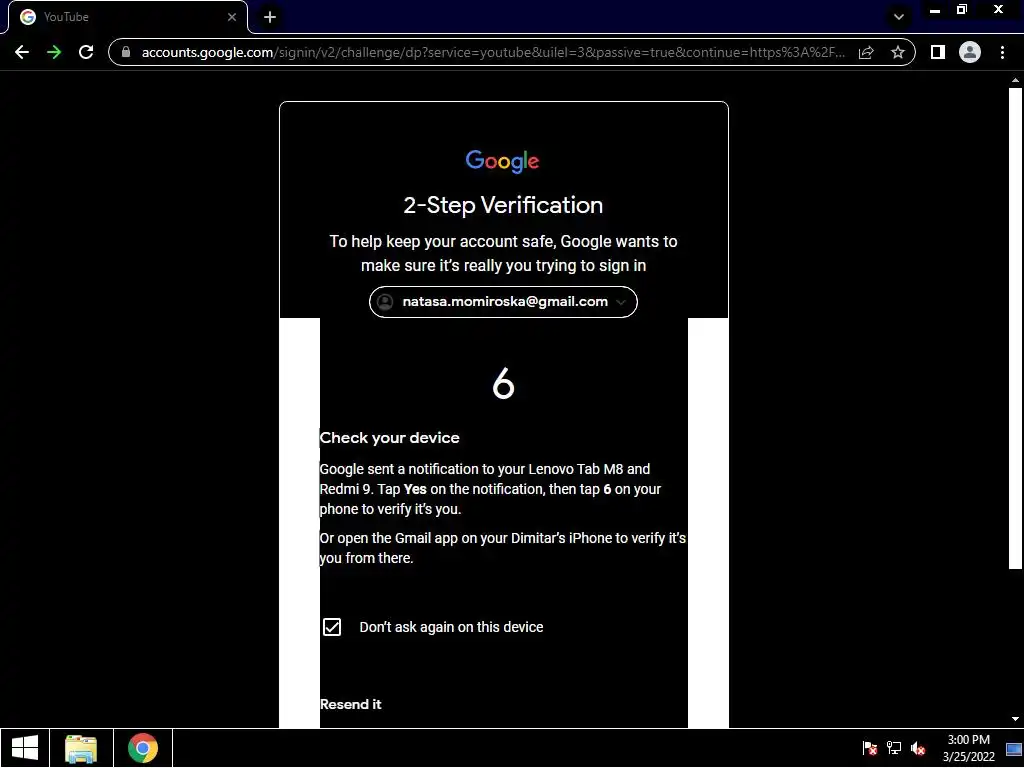Open Windows Start menu
This screenshot has width=1024, height=768.
25,748
